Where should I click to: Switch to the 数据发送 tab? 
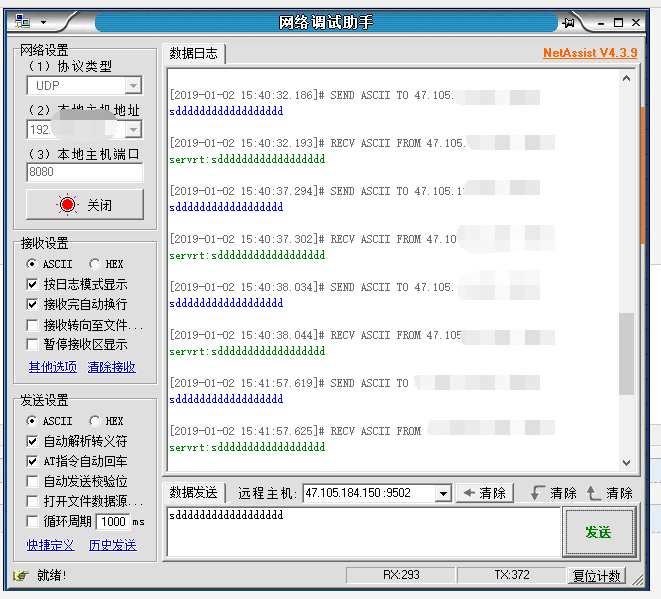[x=193, y=492]
